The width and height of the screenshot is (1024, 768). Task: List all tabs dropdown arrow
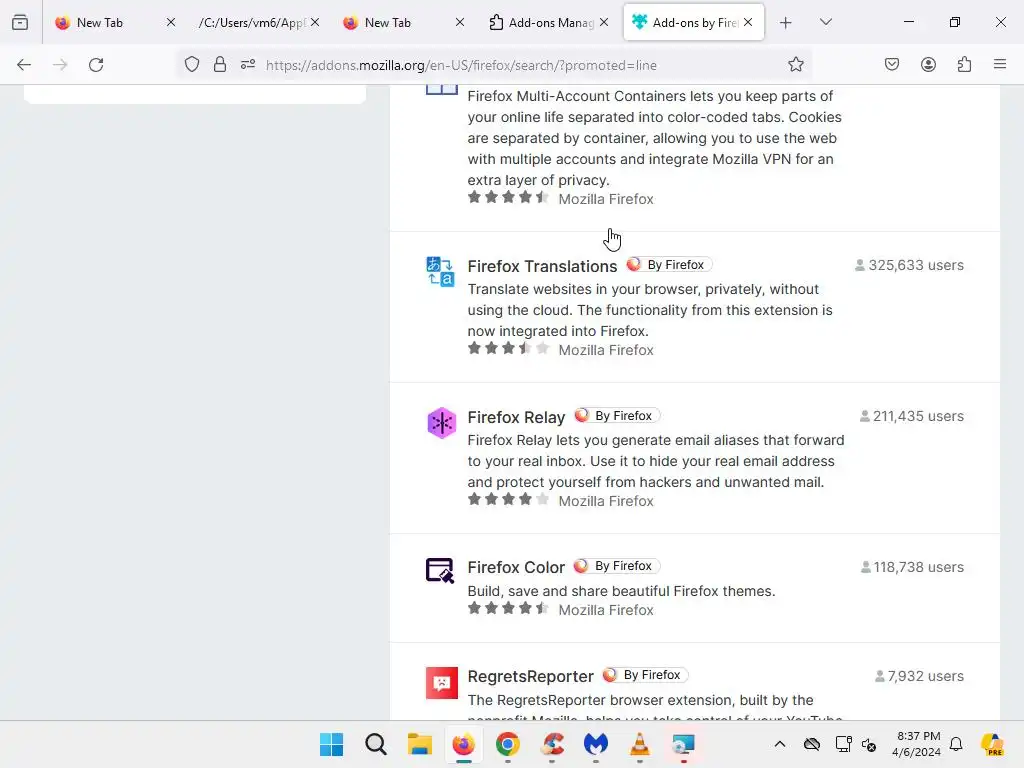click(x=825, y=22)
